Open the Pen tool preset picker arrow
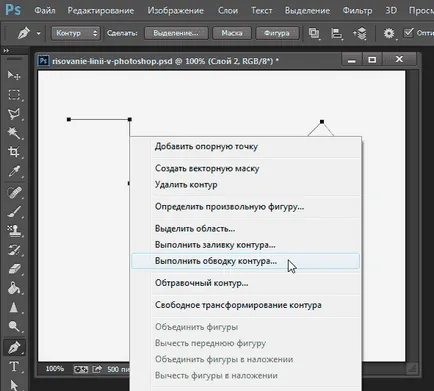434x391 pixels. 39,33
